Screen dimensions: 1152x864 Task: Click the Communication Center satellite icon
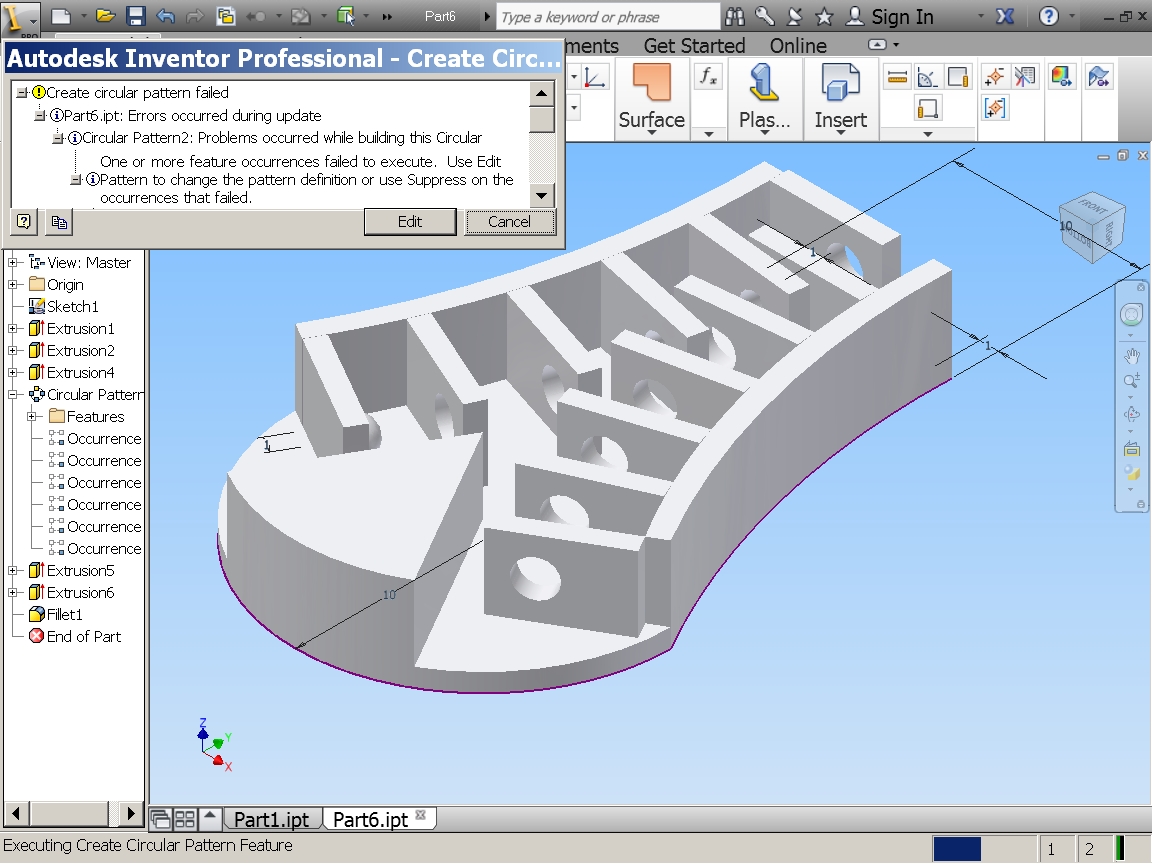pyautogui.click(x=794, y=16)
